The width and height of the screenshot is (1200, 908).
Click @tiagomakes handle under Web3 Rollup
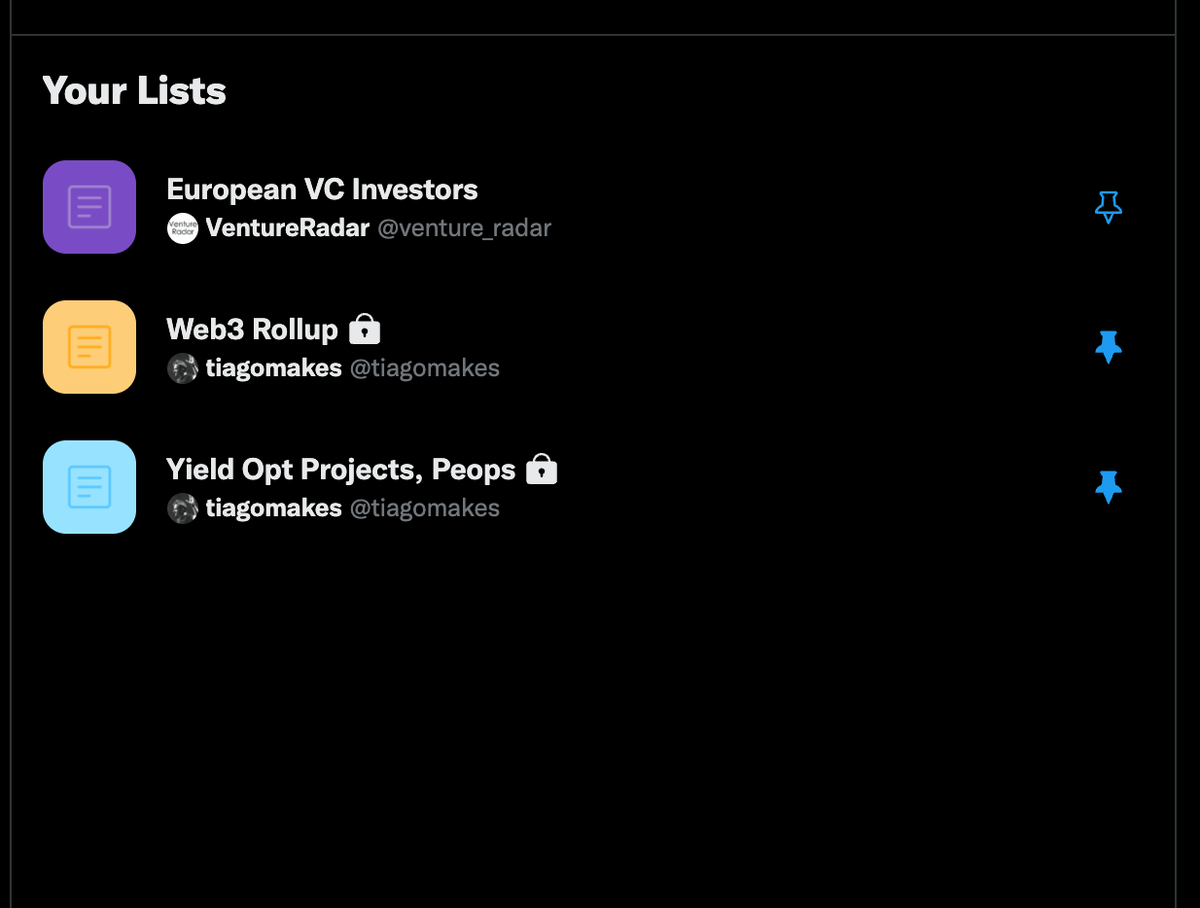424,368
